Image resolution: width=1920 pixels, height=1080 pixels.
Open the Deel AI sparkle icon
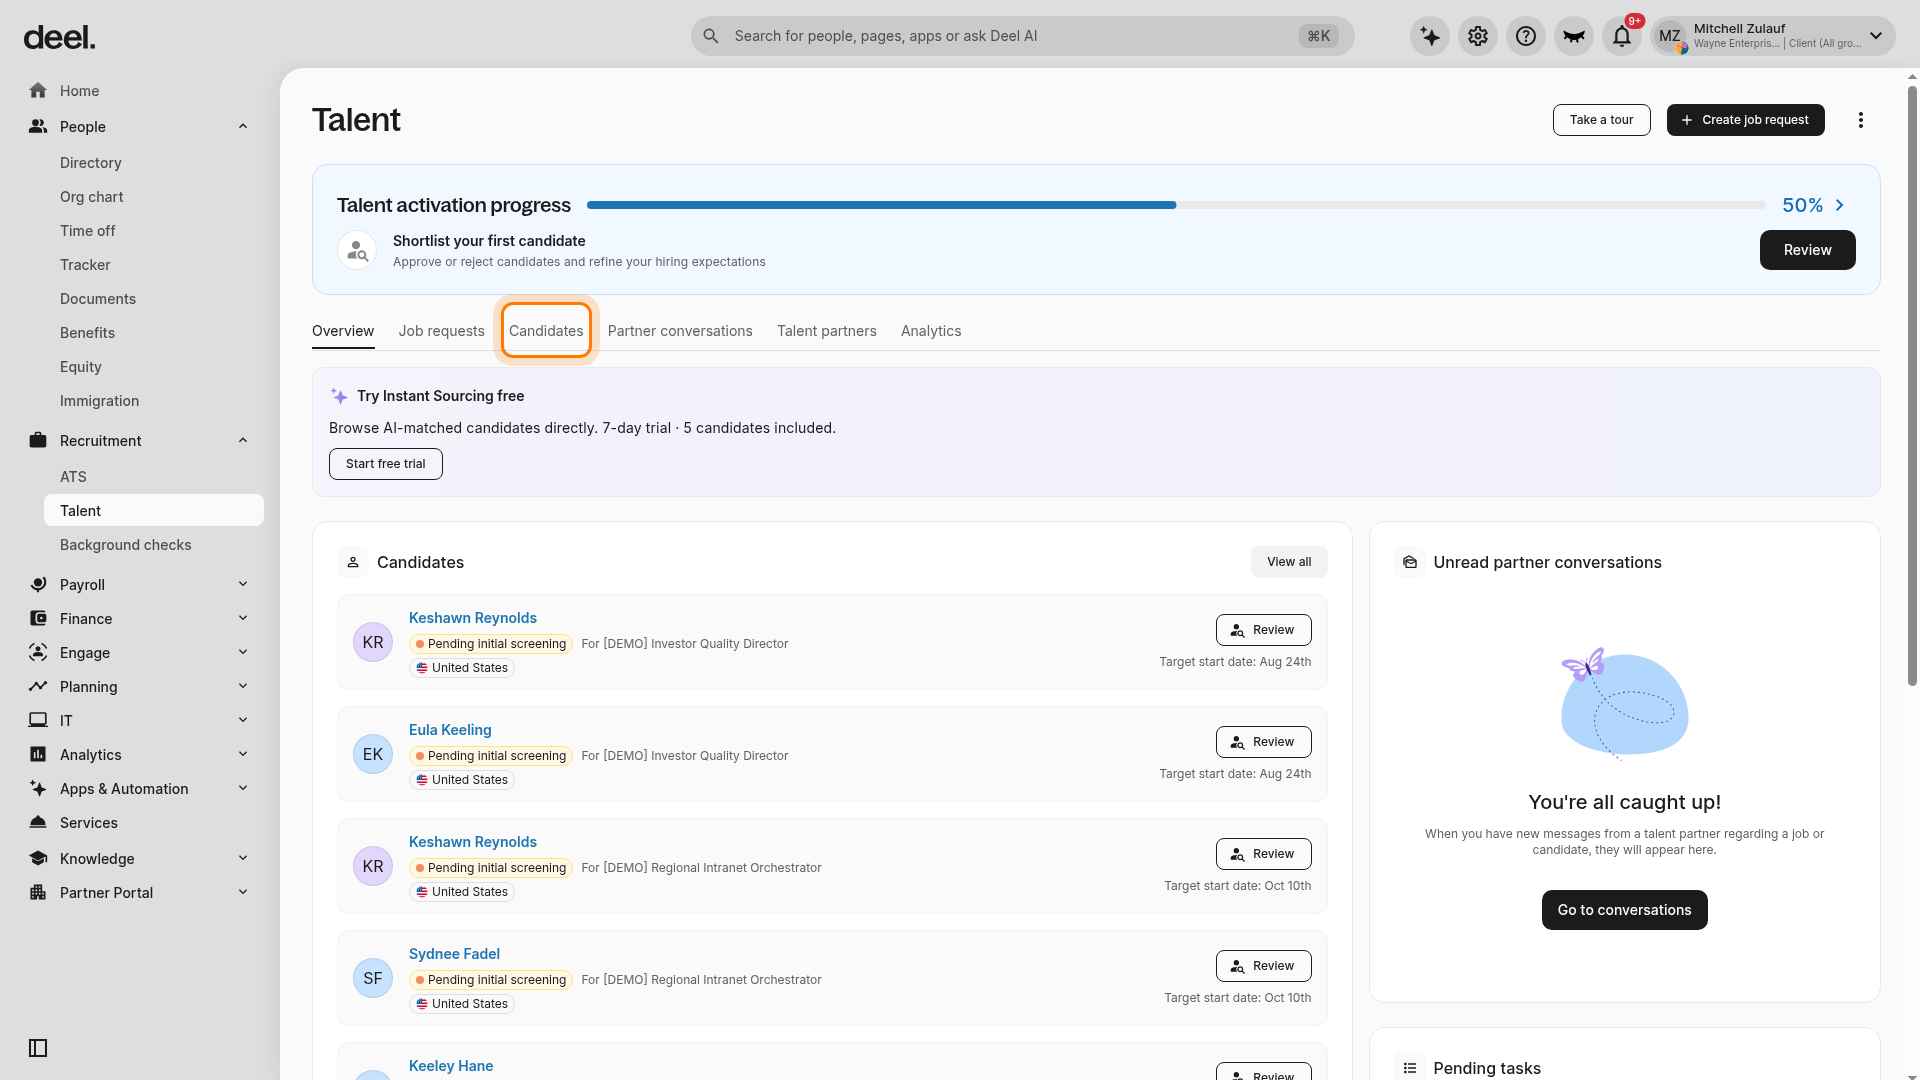tap(1430, 37)
